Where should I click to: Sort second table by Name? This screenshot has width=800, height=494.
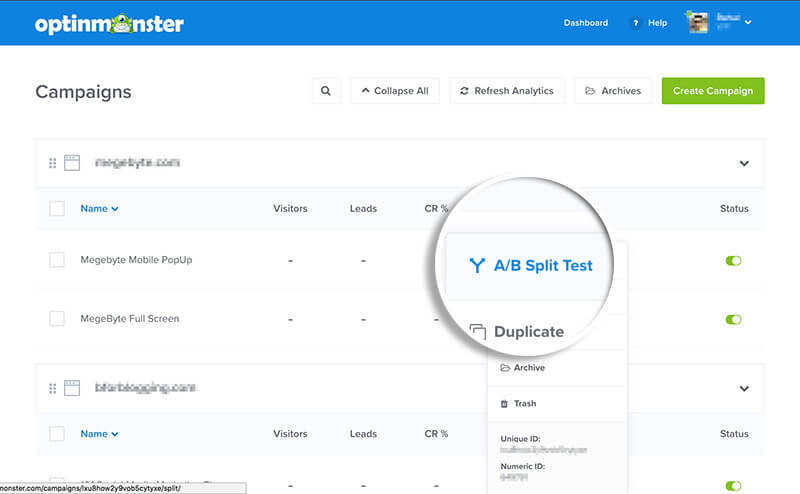pyautogui.click(x=99, y=434)
